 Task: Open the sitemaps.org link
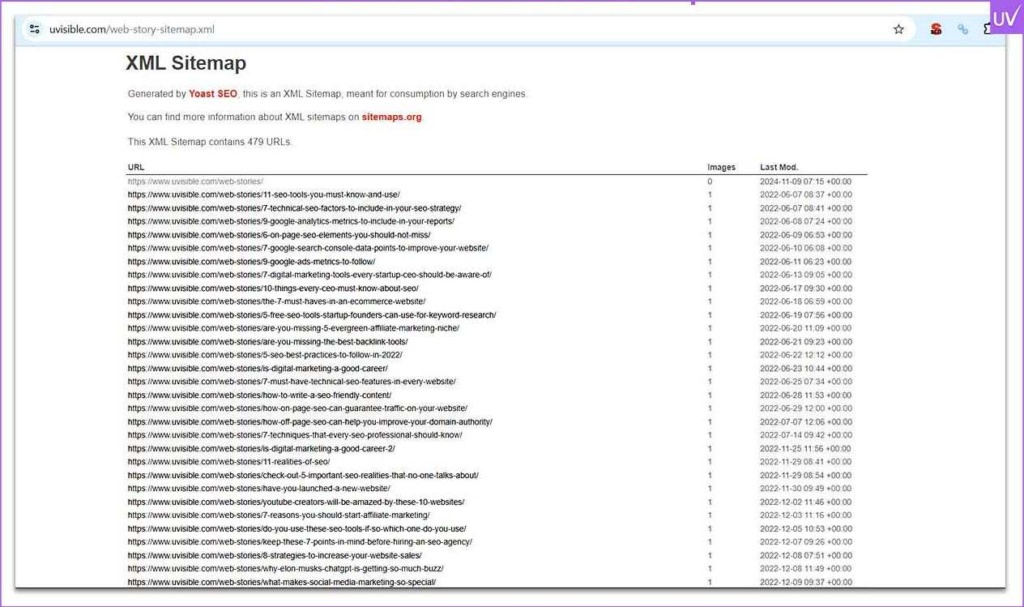click(x=391, y=117)
